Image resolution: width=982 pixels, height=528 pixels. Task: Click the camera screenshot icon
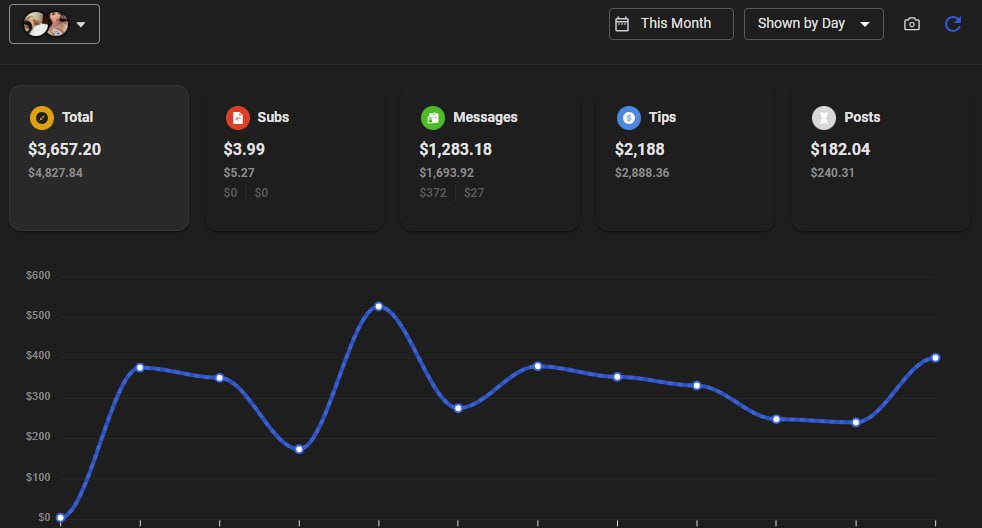911,24
